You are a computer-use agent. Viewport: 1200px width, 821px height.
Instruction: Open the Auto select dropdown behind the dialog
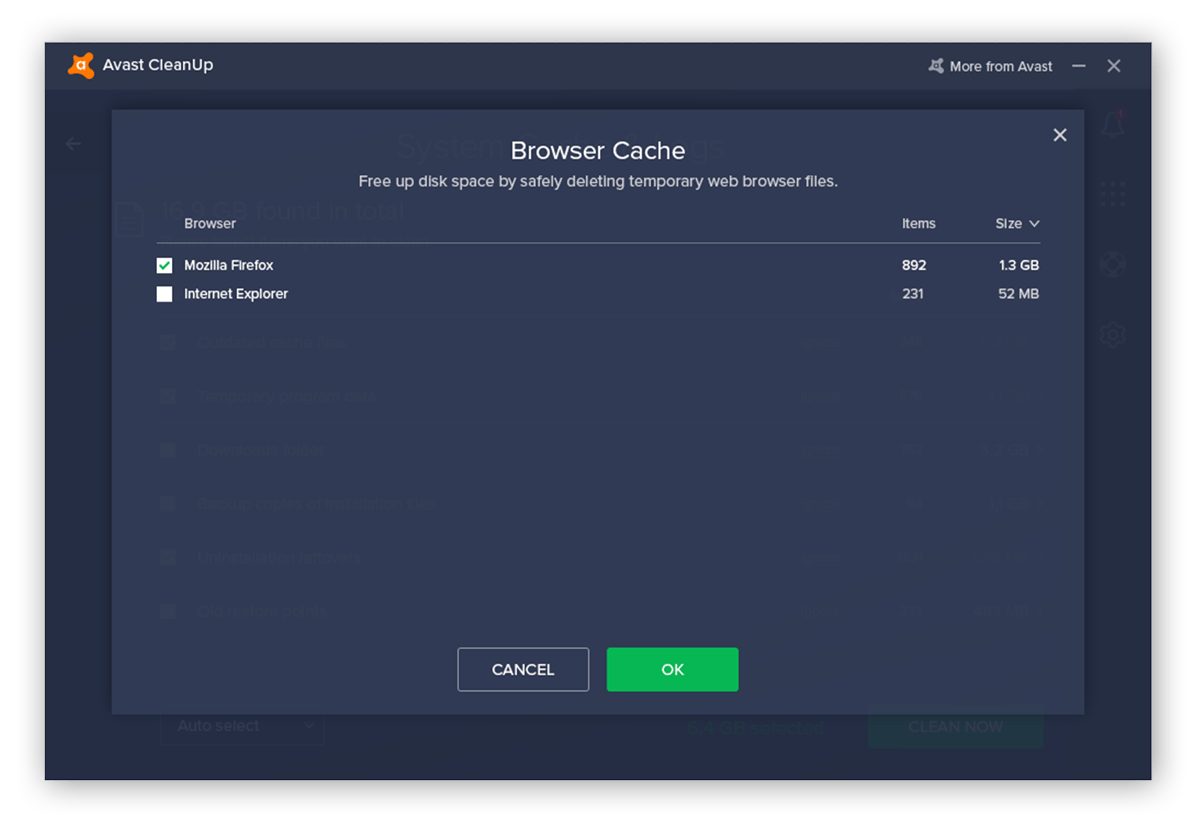tap(242, 726)
